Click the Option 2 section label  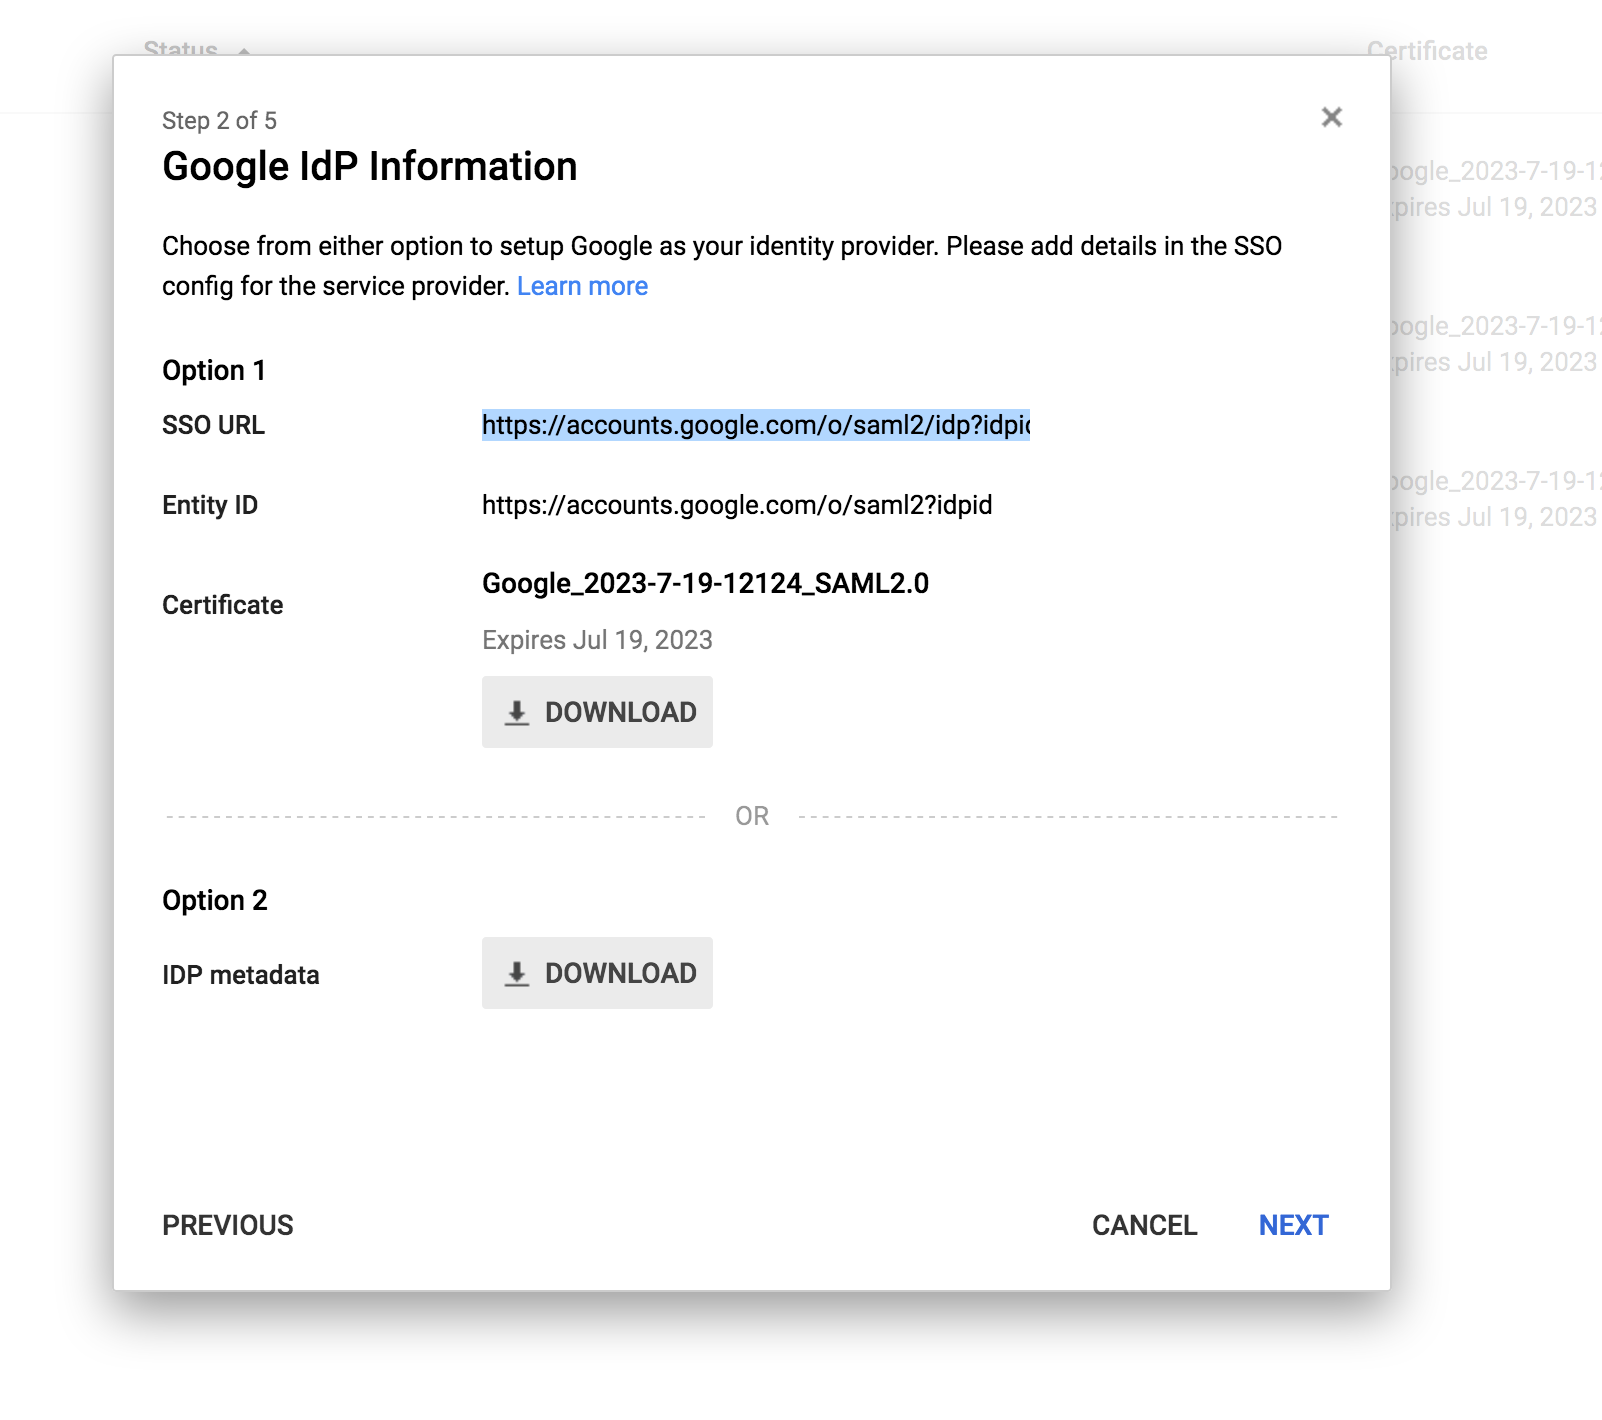[x=215, y=900]
